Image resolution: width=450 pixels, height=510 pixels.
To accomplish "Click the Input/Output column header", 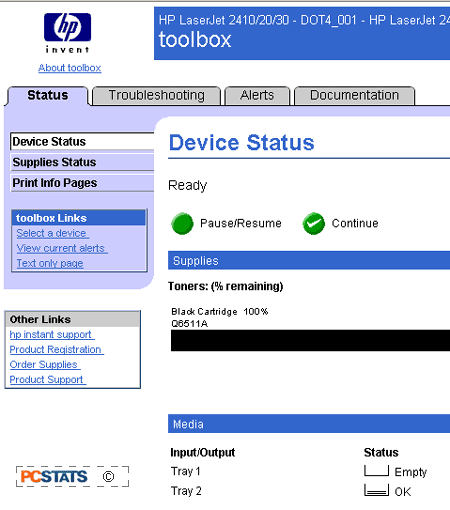I will [203, 452].
